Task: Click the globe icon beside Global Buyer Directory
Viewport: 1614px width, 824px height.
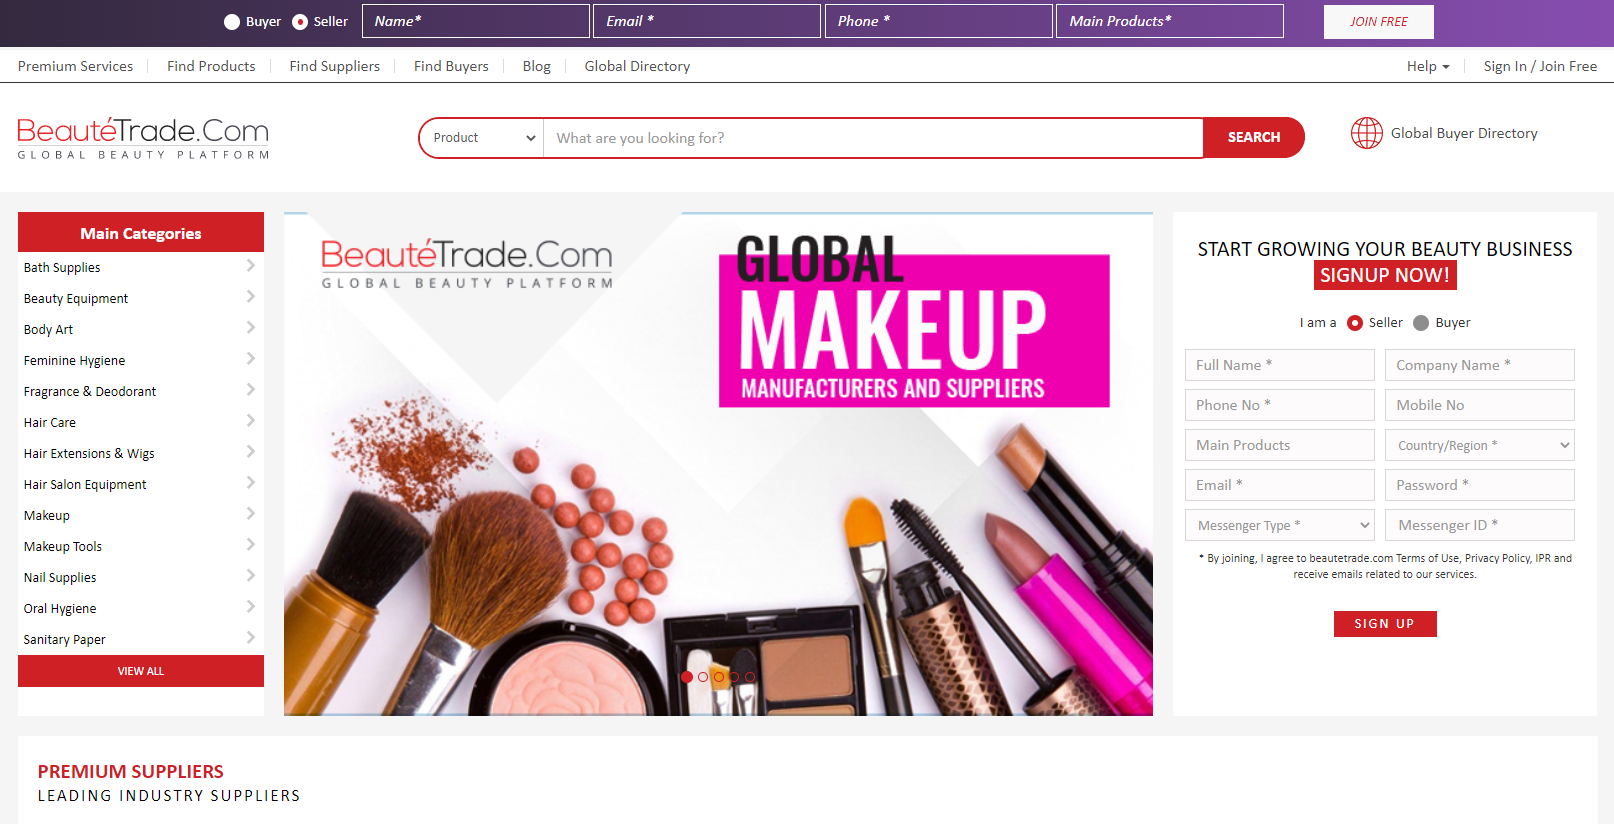Action: coord(1366,133)
